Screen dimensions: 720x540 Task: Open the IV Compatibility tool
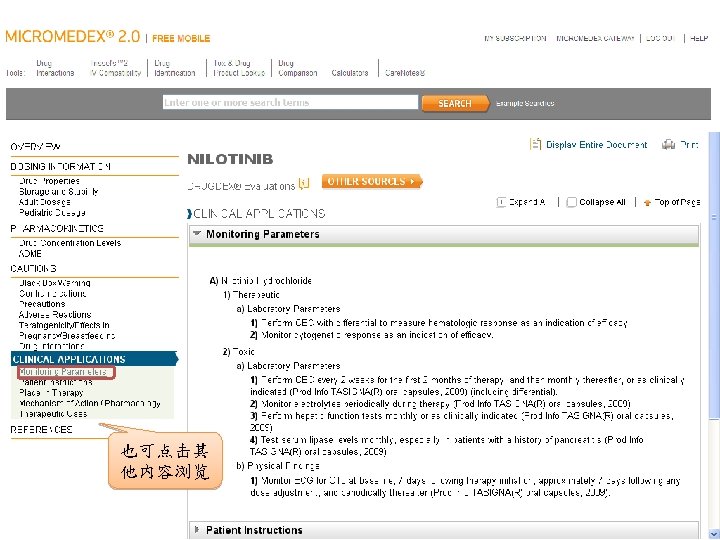(116, 68)
